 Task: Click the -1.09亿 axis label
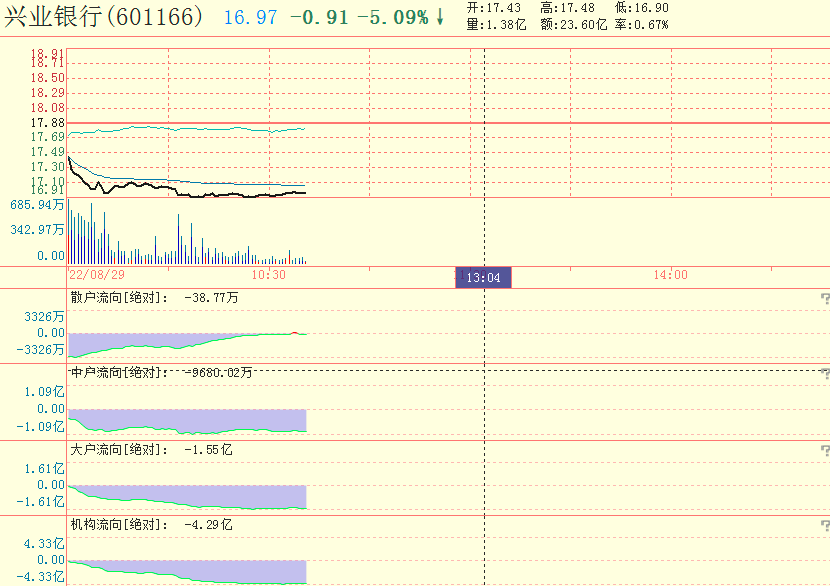pyautogui.click(x=40, y=426)
